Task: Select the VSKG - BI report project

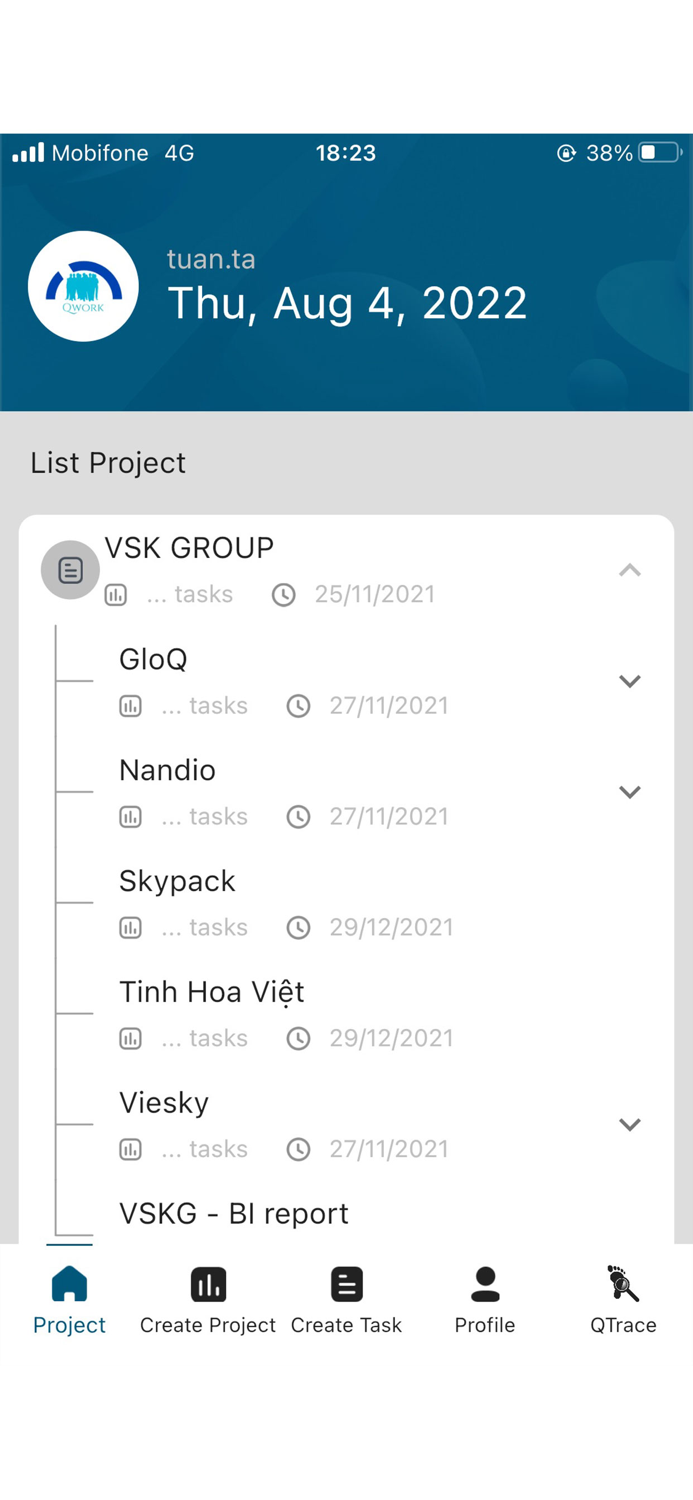Action: [x=234, y=1214]
